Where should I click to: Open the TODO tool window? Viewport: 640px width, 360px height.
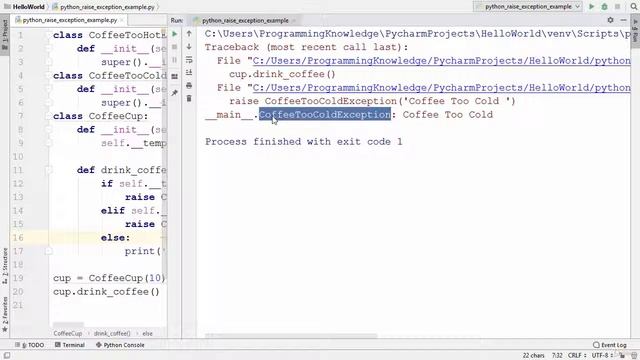29,345
